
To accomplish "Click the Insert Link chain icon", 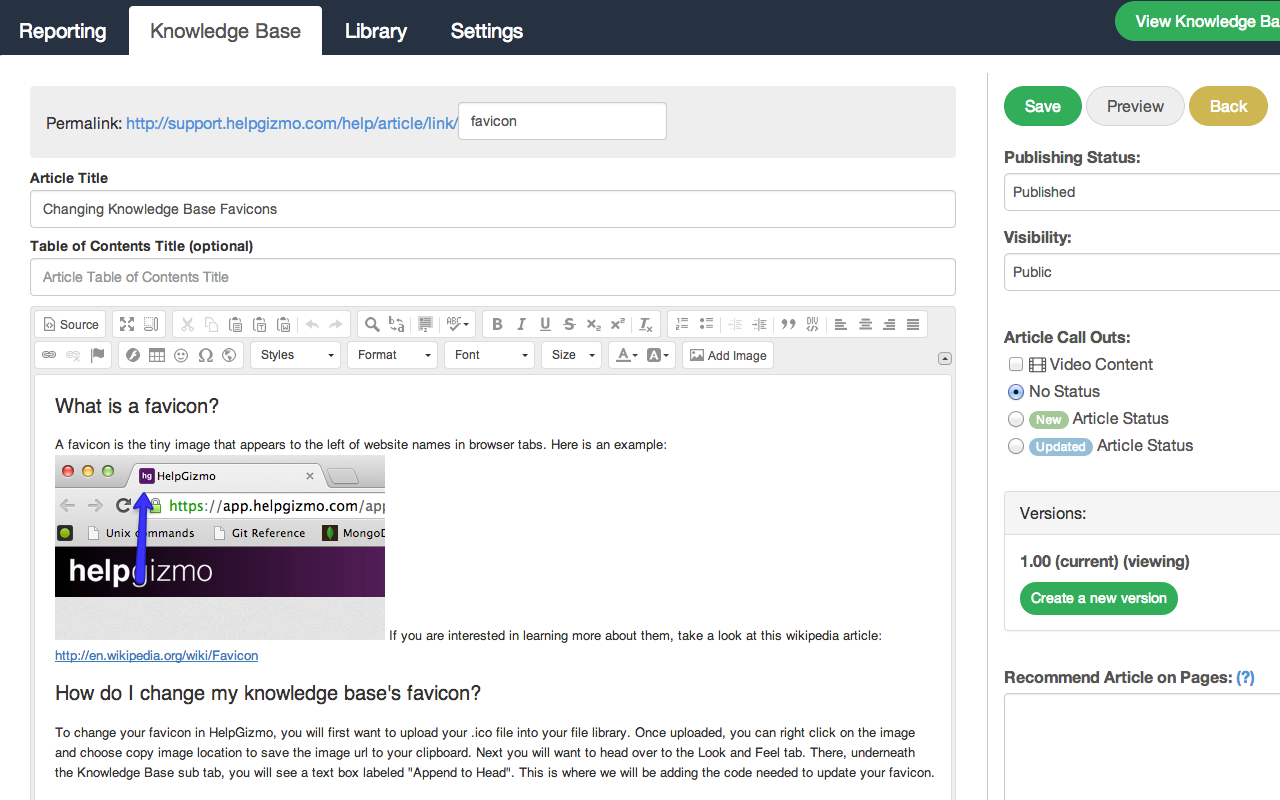I will click(x=49, y=355).
